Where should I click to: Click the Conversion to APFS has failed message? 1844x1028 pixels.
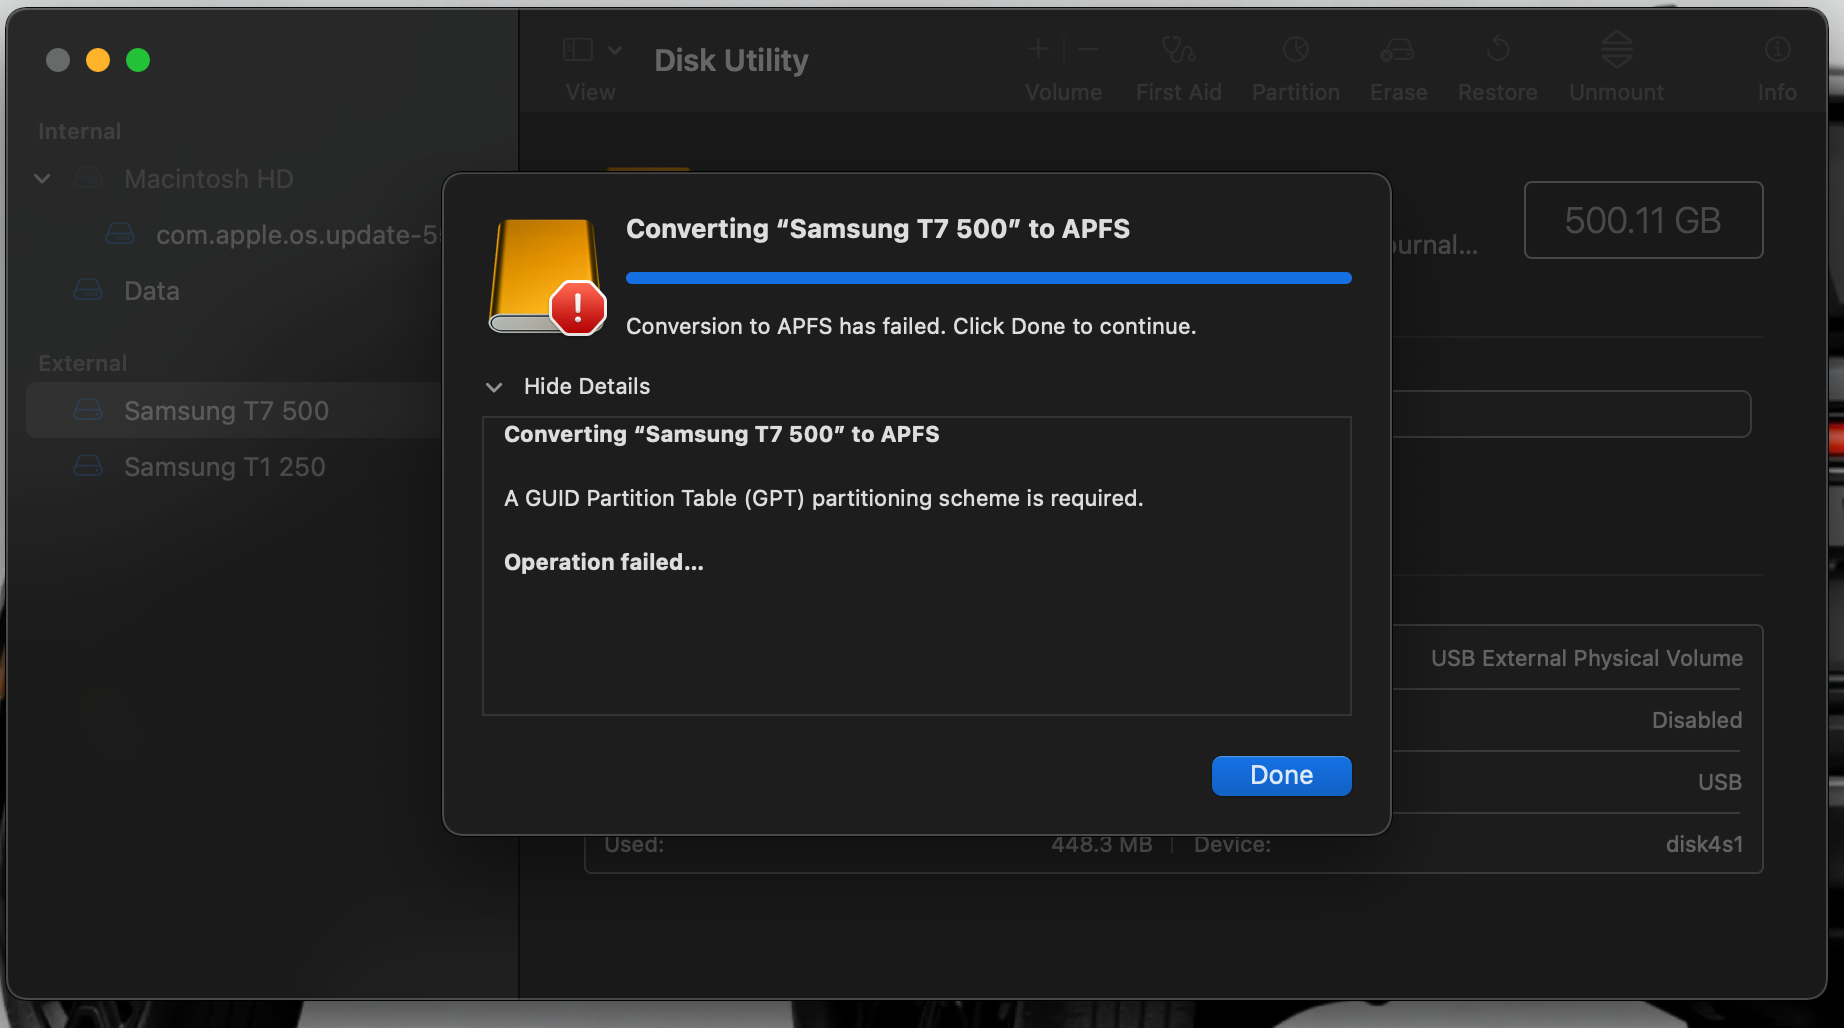point(911,326)
